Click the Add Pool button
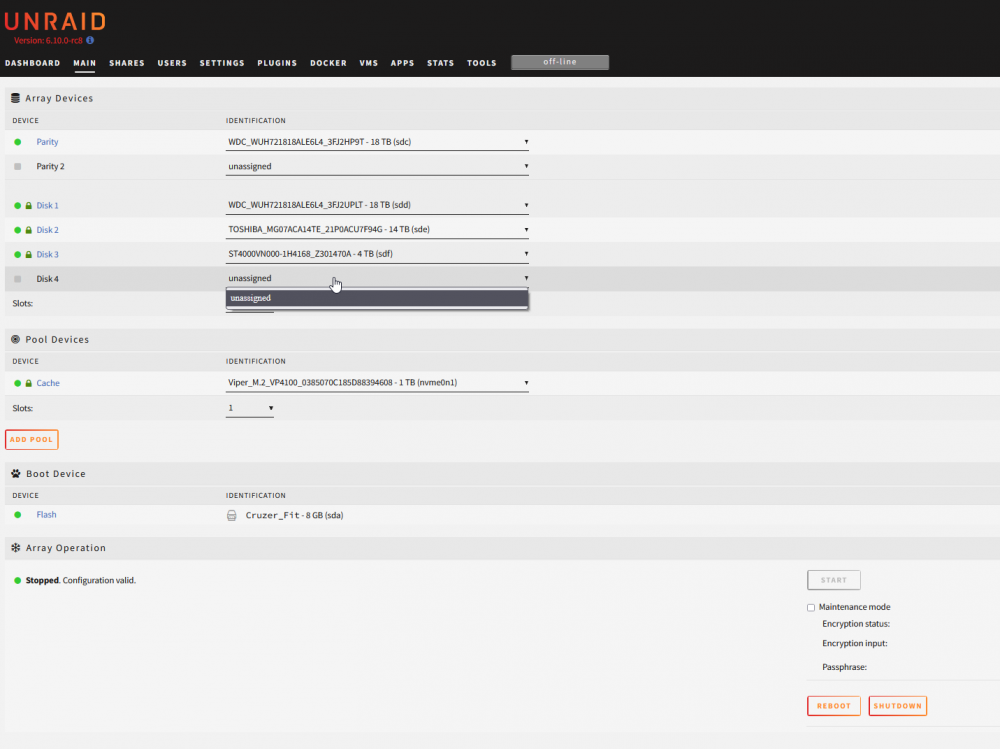The image size is (1000, 749). point(32,440)
